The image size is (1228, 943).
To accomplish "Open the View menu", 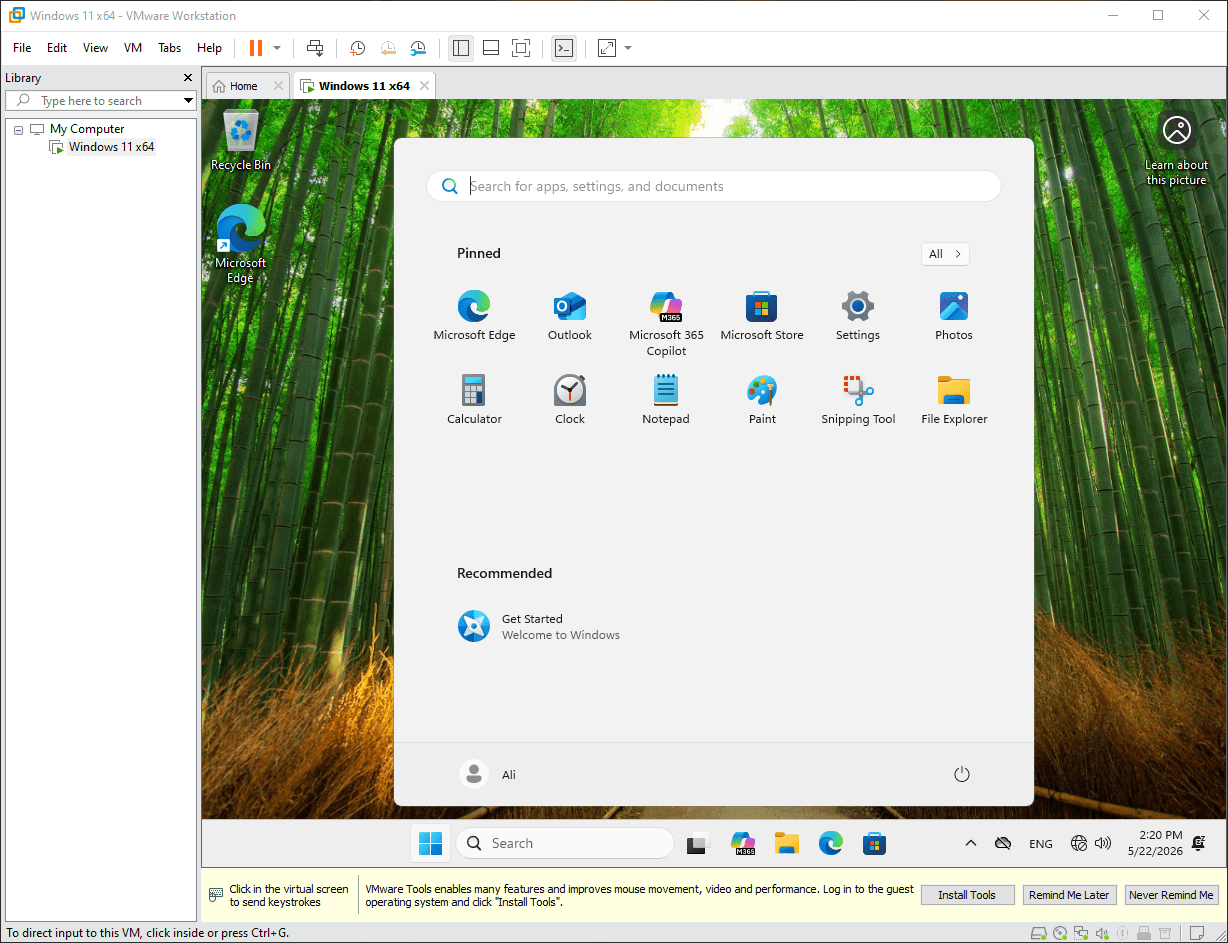I will click(95, 48).
